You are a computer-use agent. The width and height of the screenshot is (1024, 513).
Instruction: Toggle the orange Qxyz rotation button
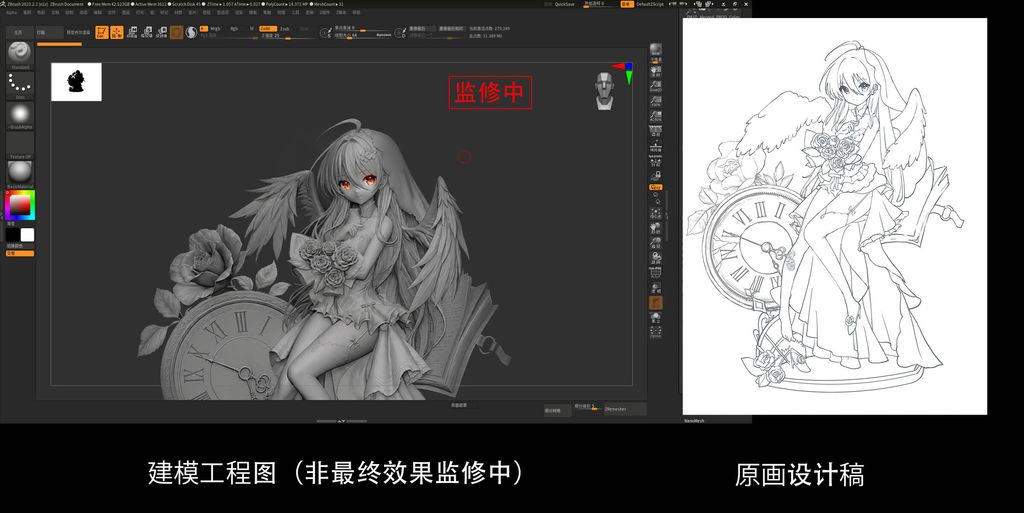pos(655,187)
